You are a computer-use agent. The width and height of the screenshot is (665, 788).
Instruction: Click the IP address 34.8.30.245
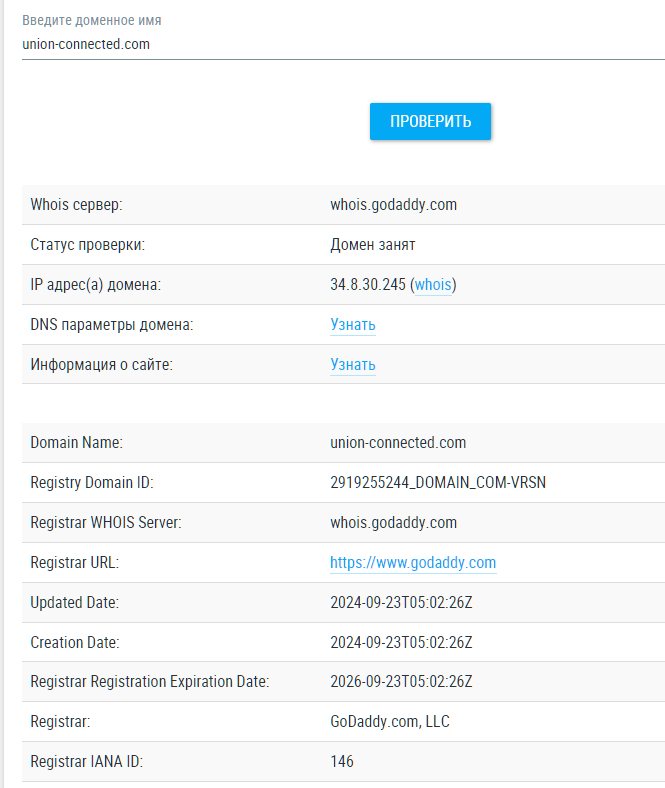(x=368, y=284)
